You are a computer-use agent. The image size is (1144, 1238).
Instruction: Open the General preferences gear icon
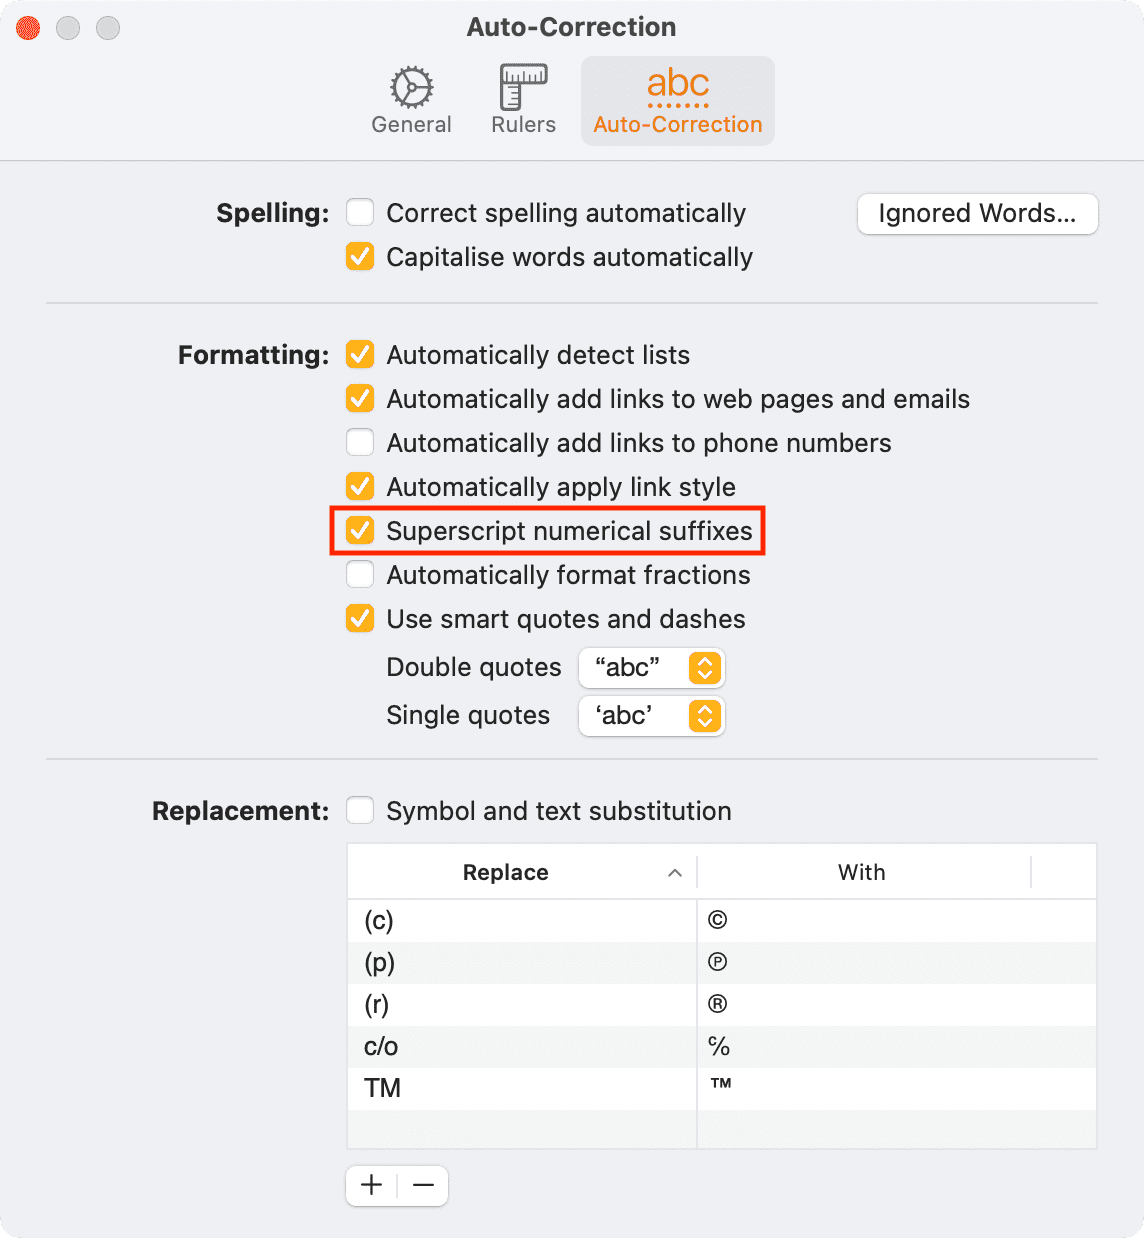pos(411,88)
